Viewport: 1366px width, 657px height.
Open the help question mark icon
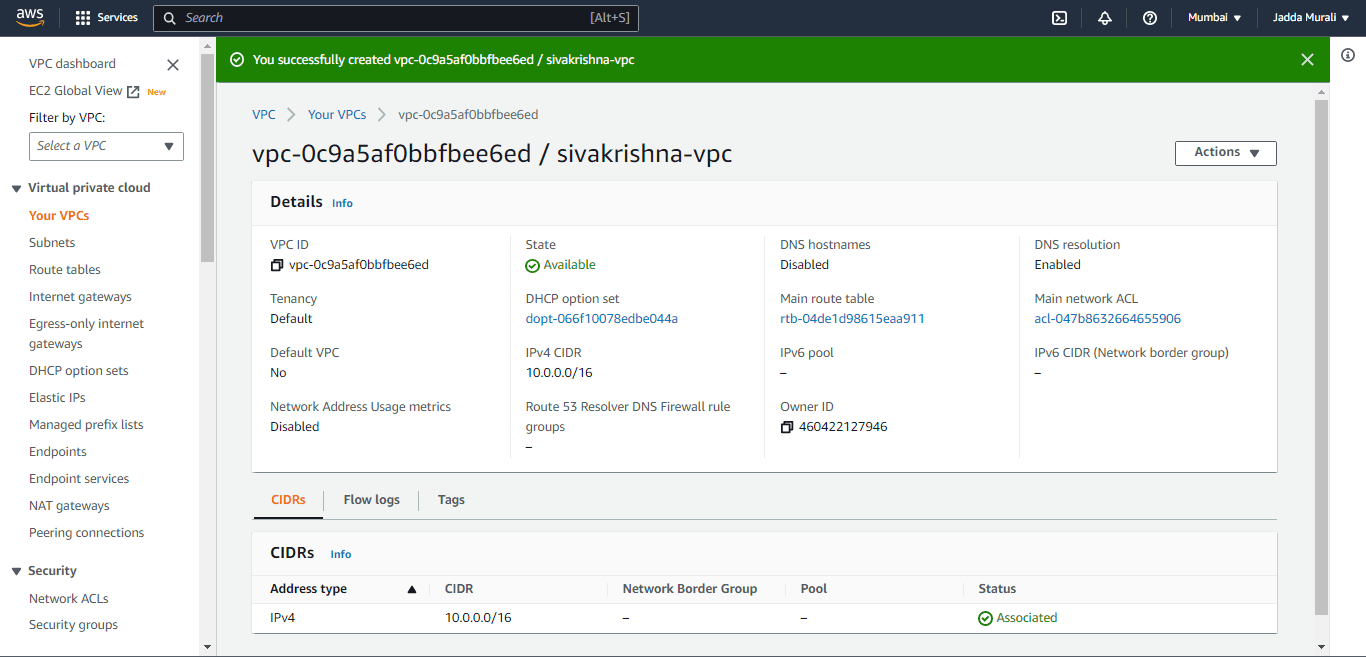[x=1150, y=18]
